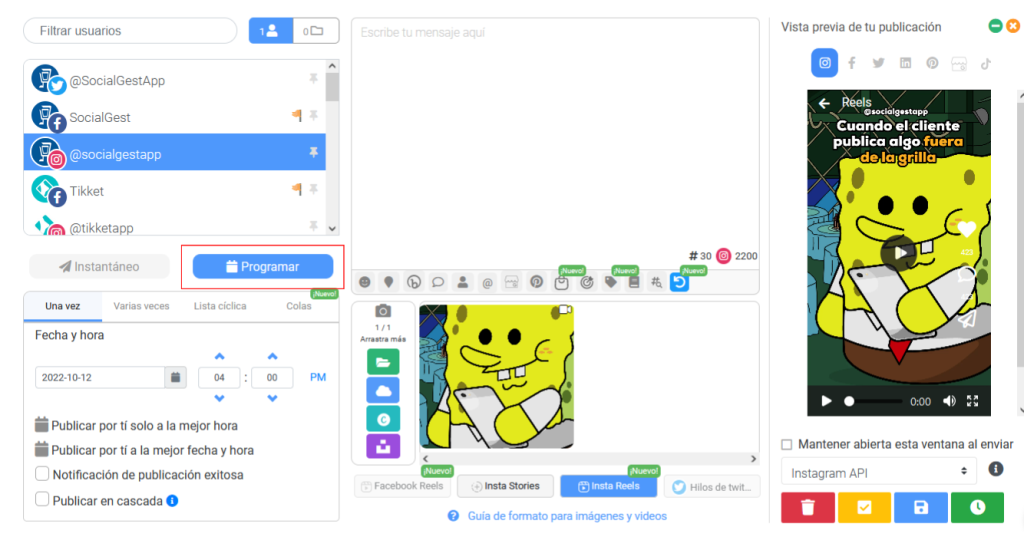Click the storefront icon in message toolbar
Image resolution: width=1024 pixels, height=537 pixels.
(x=511, y=282)
